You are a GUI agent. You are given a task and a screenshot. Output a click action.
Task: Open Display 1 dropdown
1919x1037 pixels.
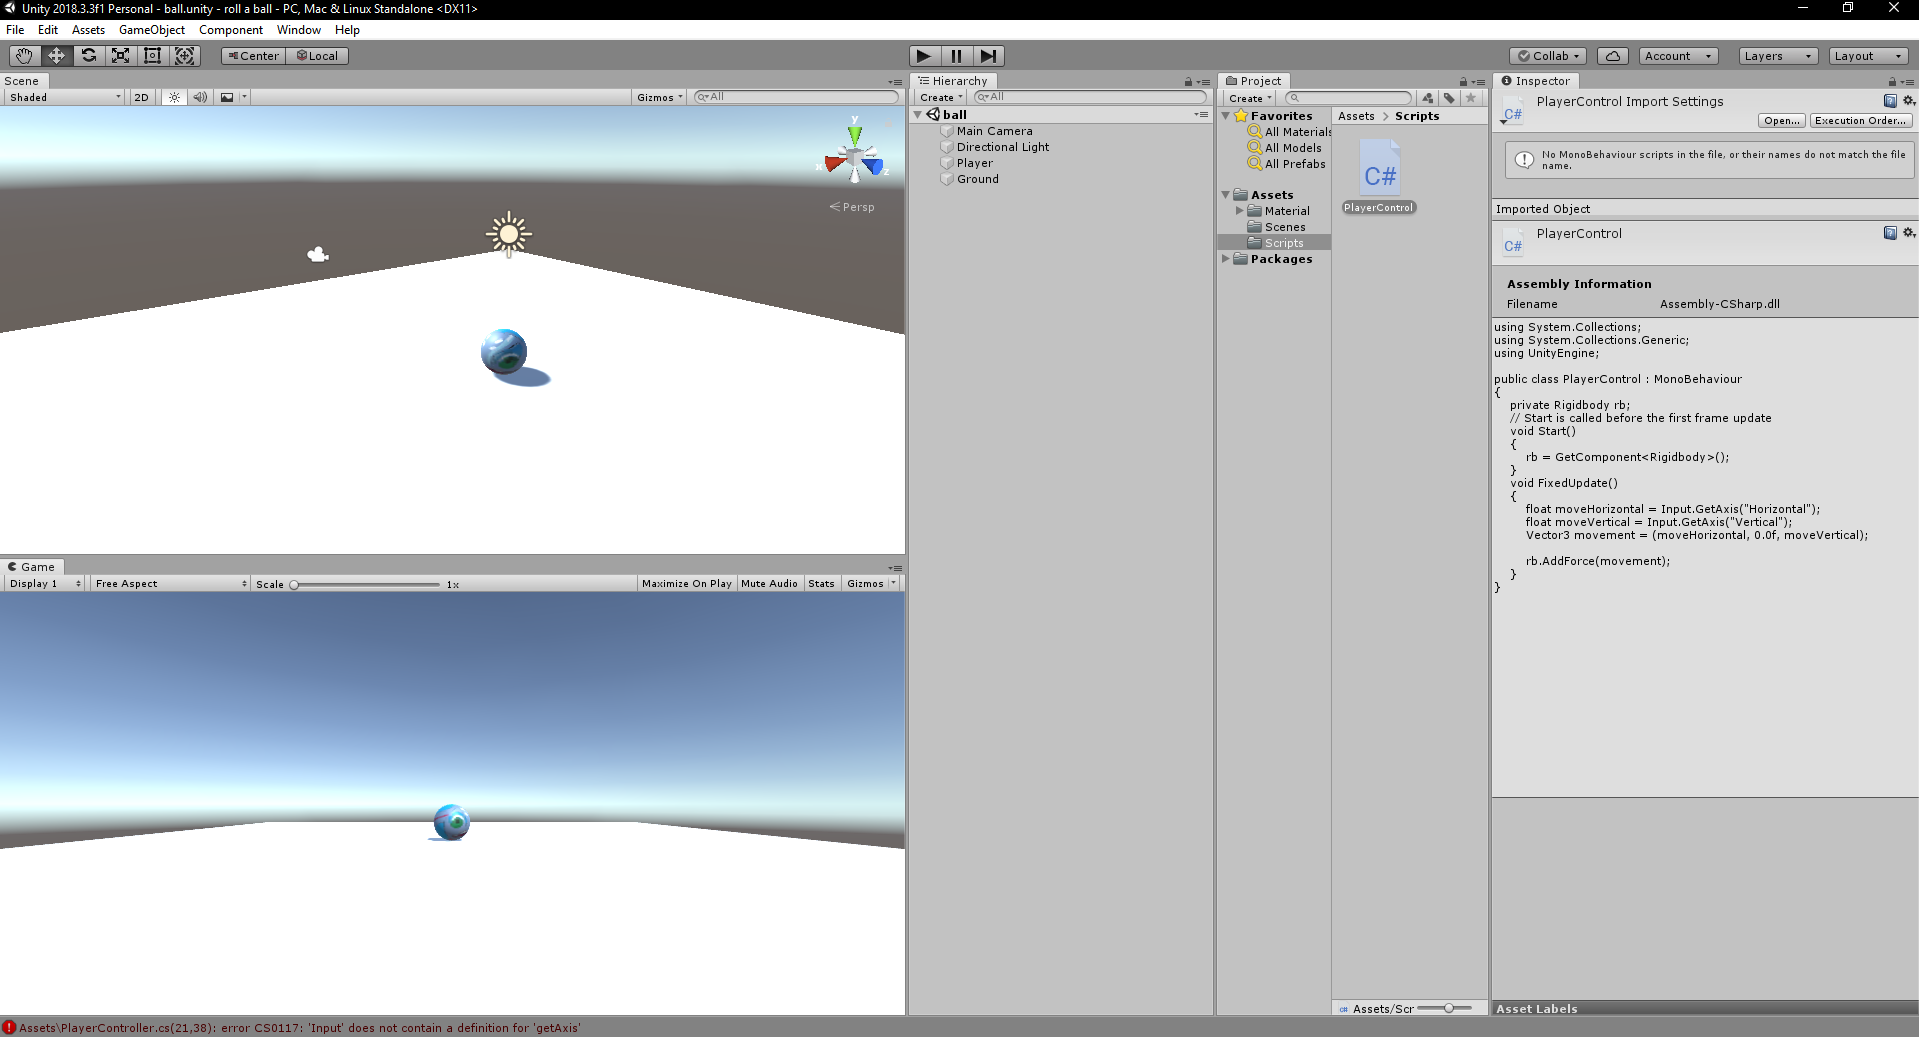tap(44, 584)
